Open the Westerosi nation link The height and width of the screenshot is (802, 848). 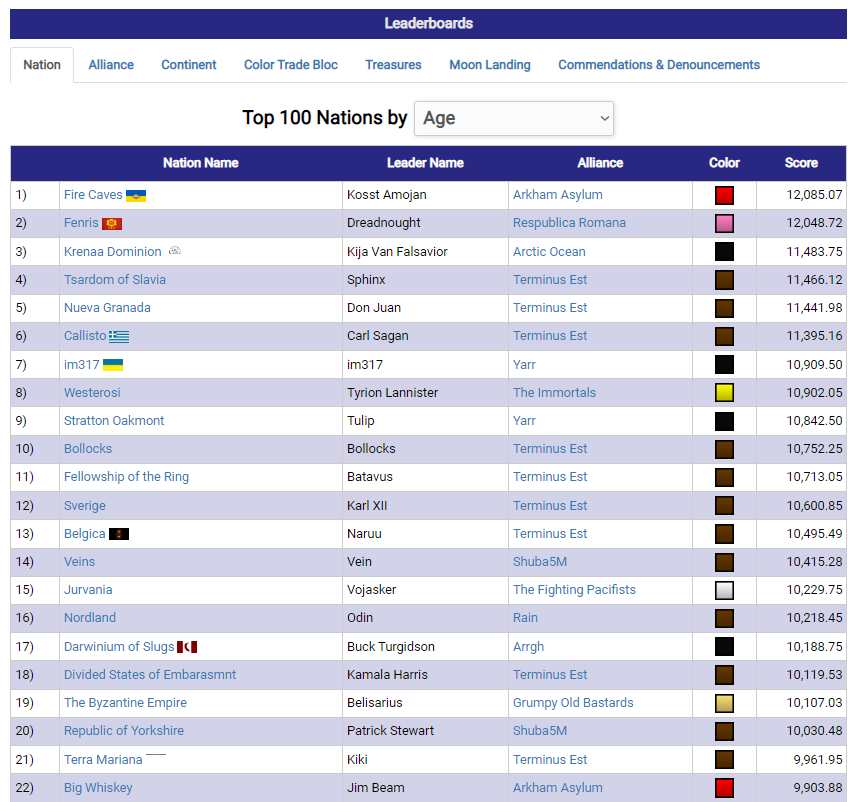tap(92, 393)
